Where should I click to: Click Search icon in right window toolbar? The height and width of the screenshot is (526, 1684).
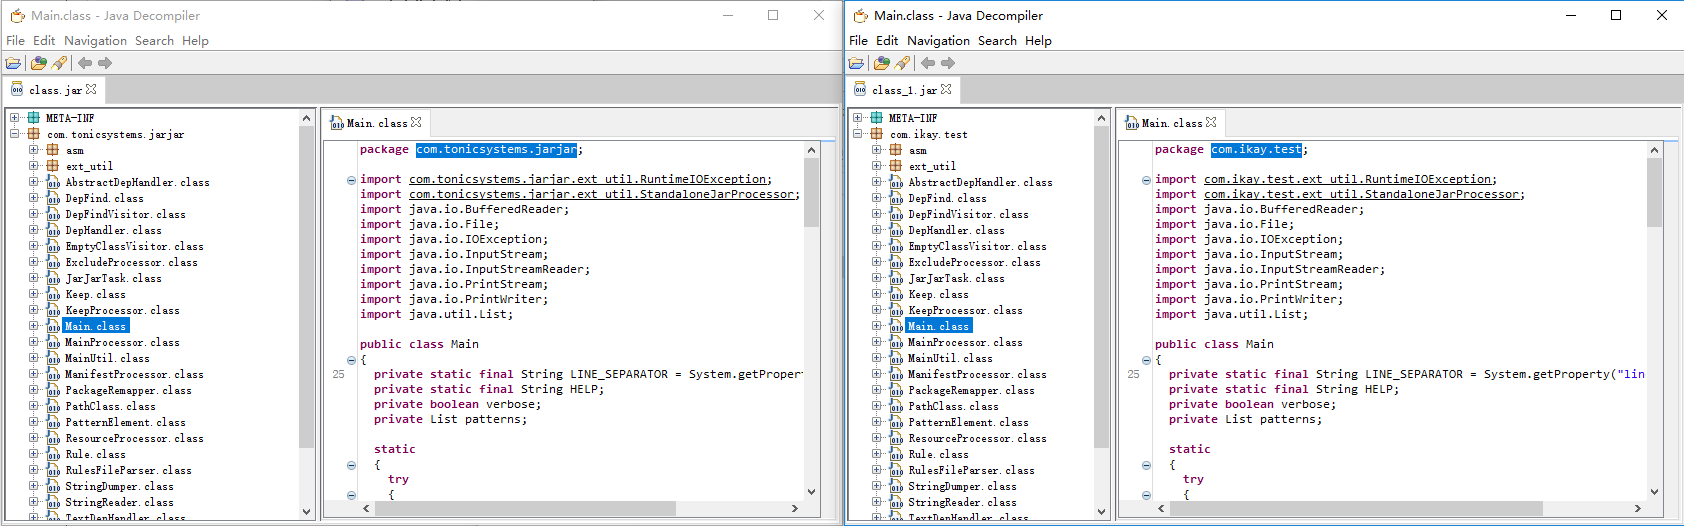[x=902, y=63]
